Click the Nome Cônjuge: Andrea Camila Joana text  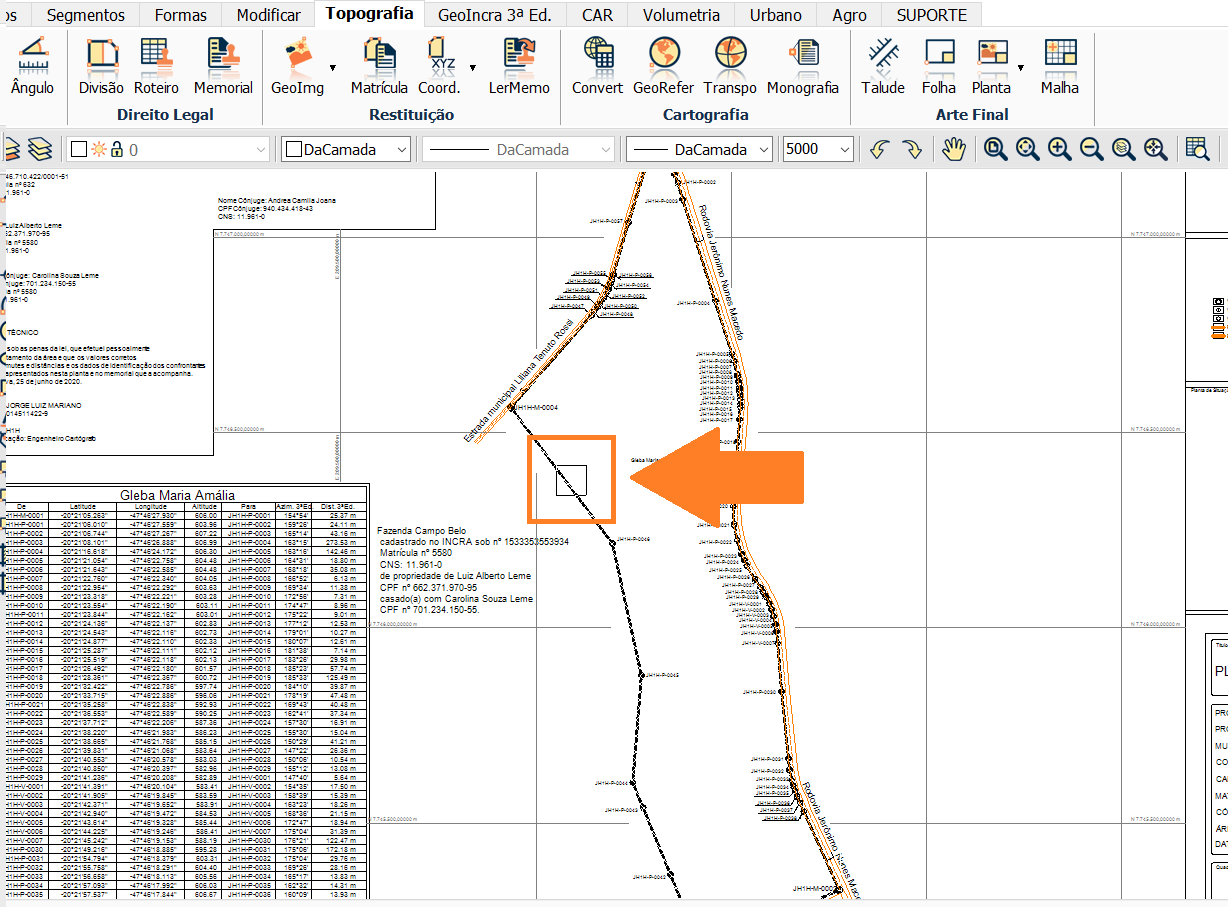(277, 201)
